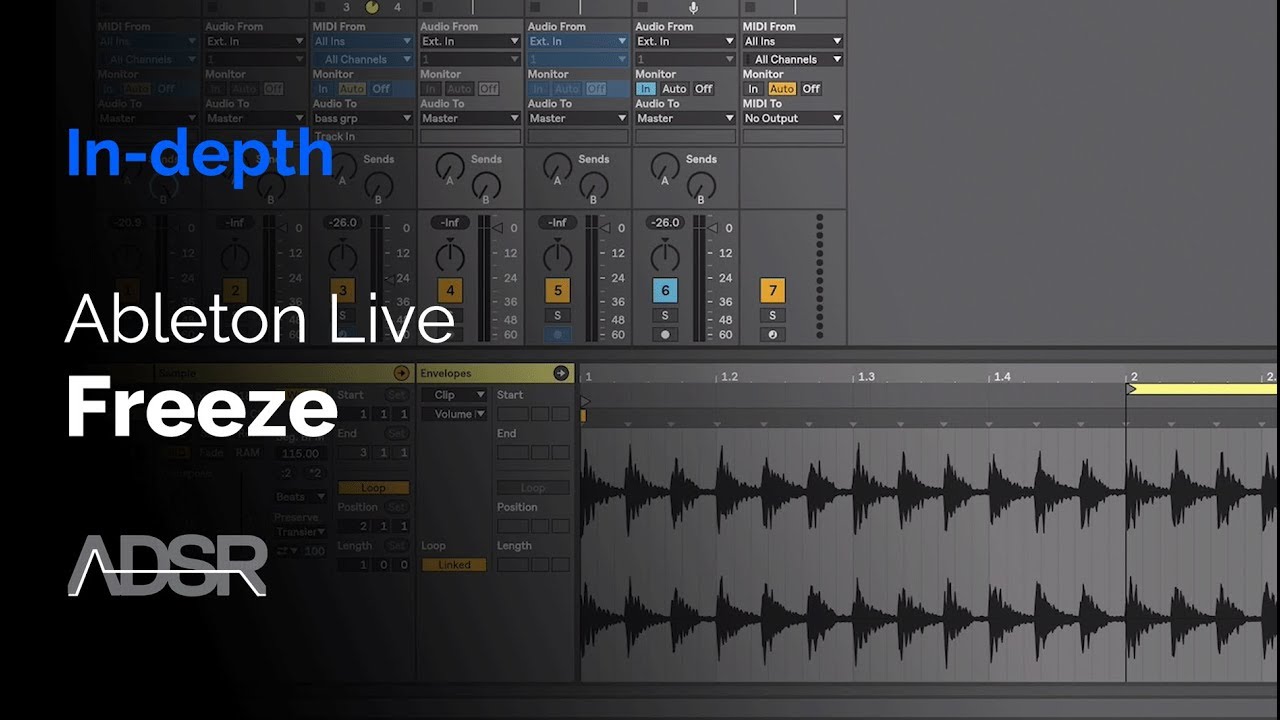Click track 5 pan knob

click(557, 256)
